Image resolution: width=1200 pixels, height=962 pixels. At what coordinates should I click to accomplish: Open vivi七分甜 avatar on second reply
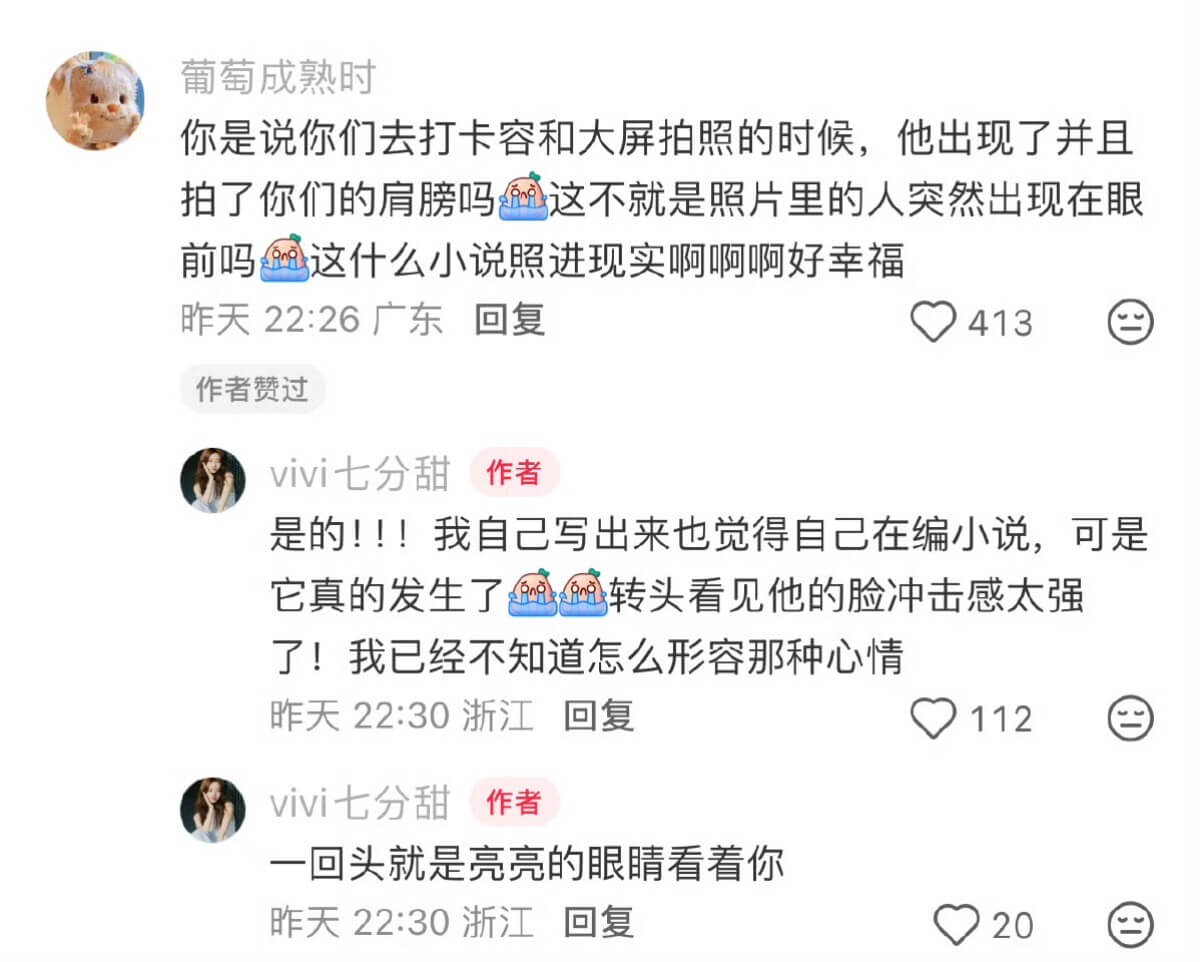tap(213, 809)
